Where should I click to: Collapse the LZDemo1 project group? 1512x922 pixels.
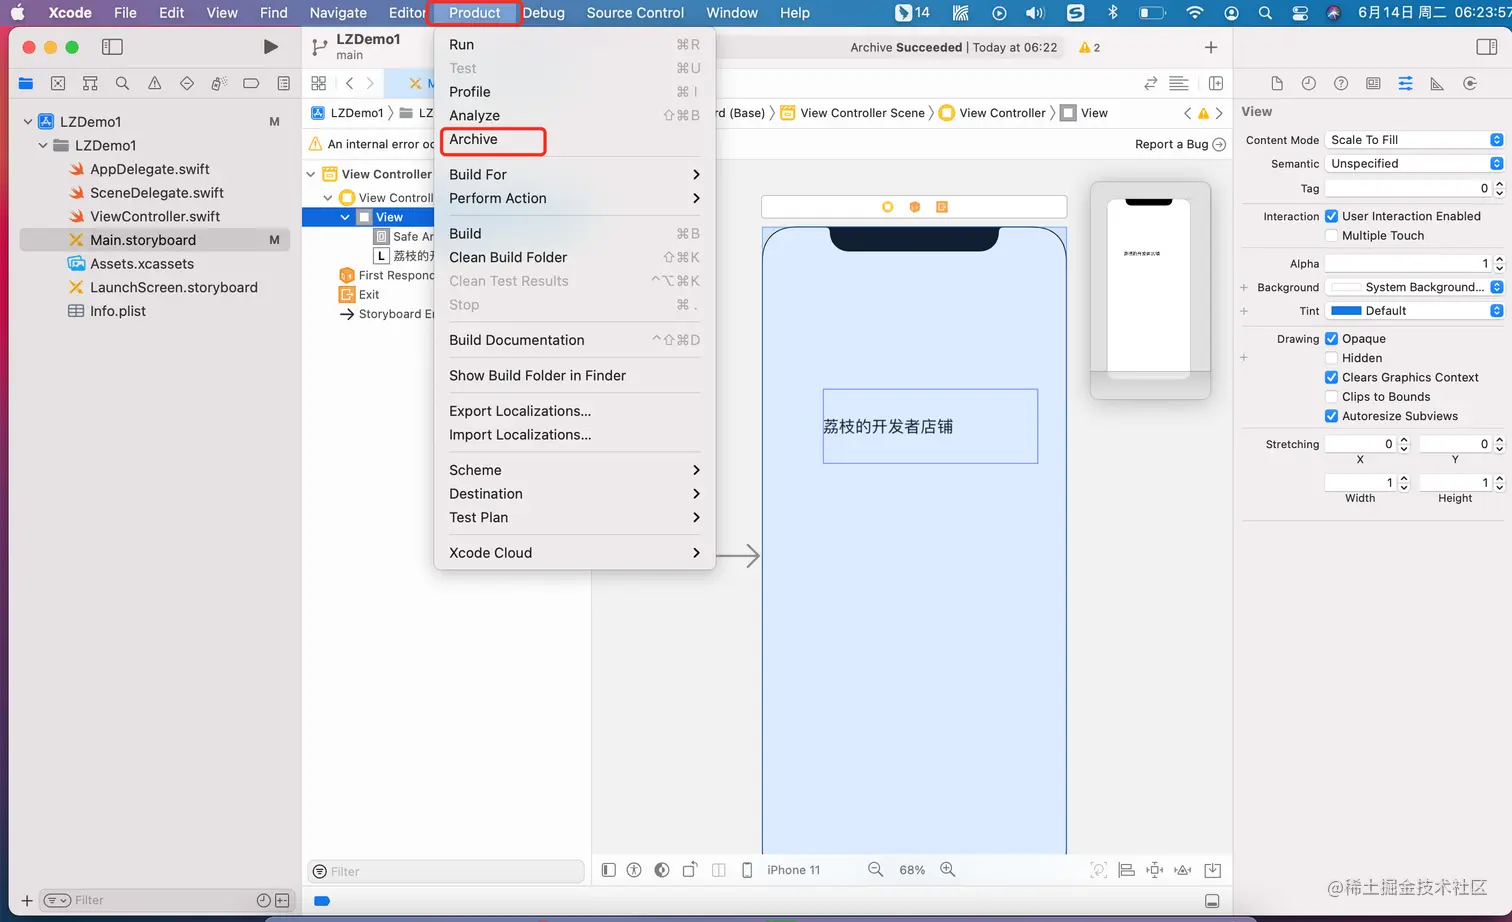(28, 121)
